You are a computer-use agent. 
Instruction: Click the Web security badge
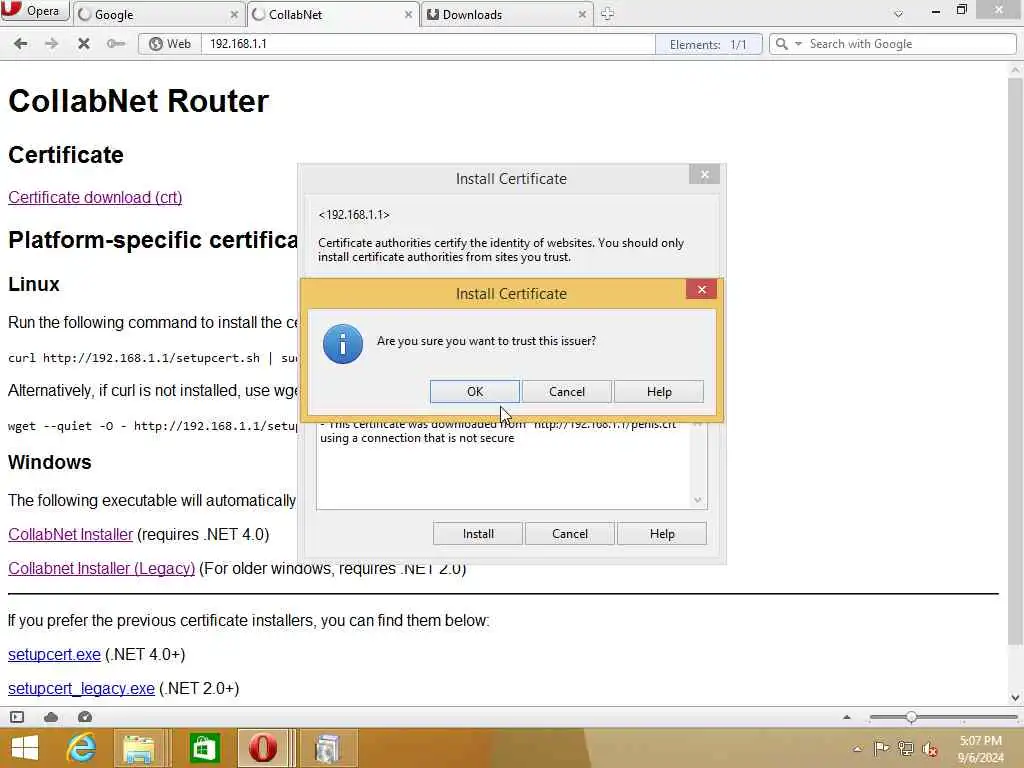click(170, 44)
